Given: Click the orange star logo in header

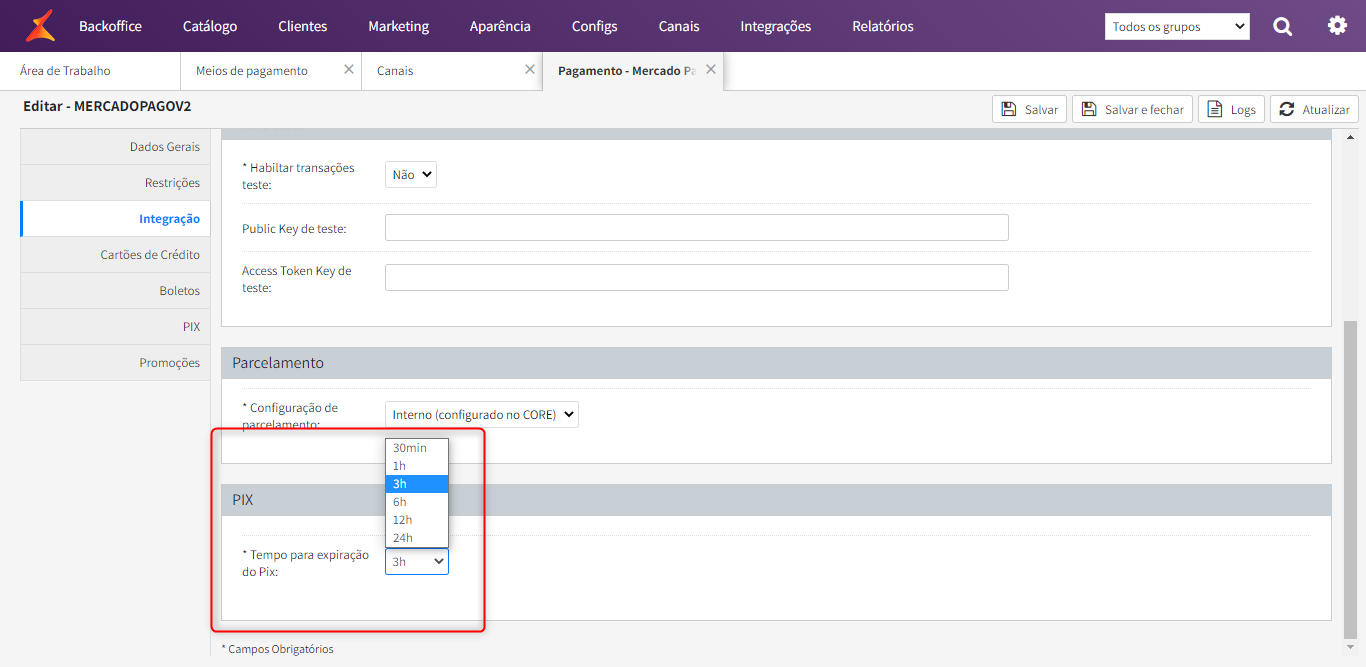Looking at the screenshot, I should [40, 25].
